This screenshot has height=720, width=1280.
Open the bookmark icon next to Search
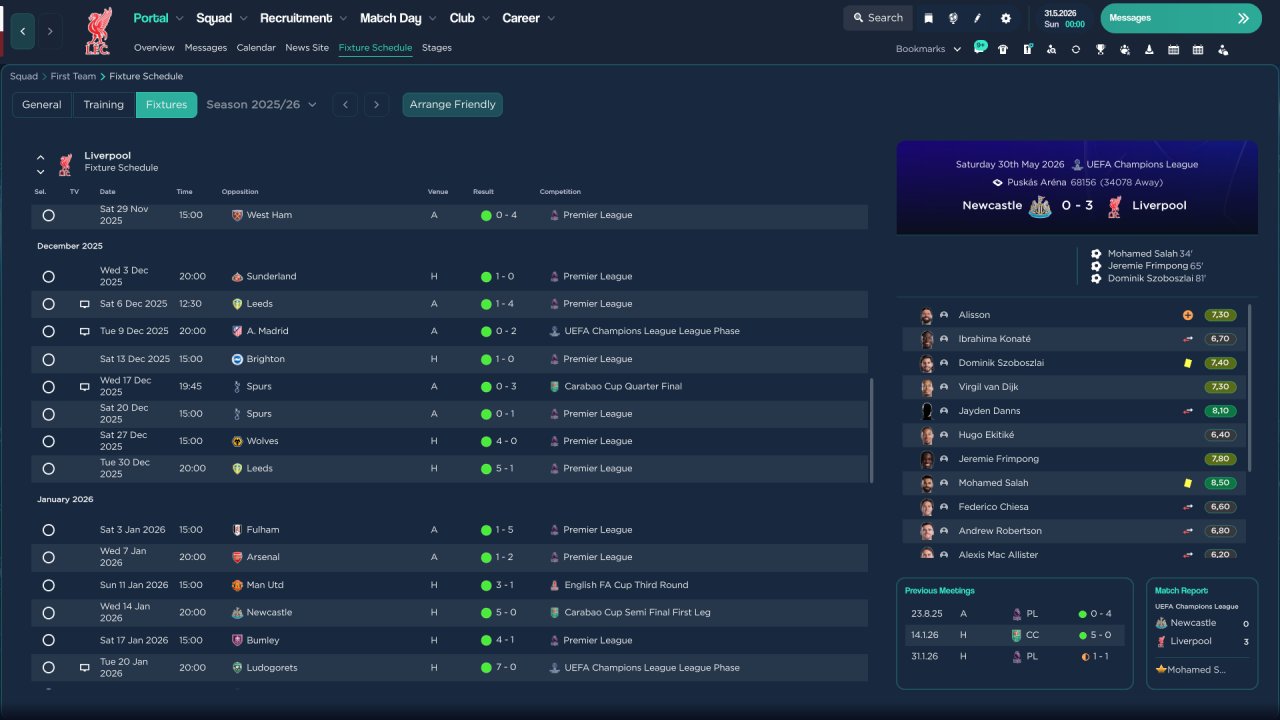coord(929,18)
